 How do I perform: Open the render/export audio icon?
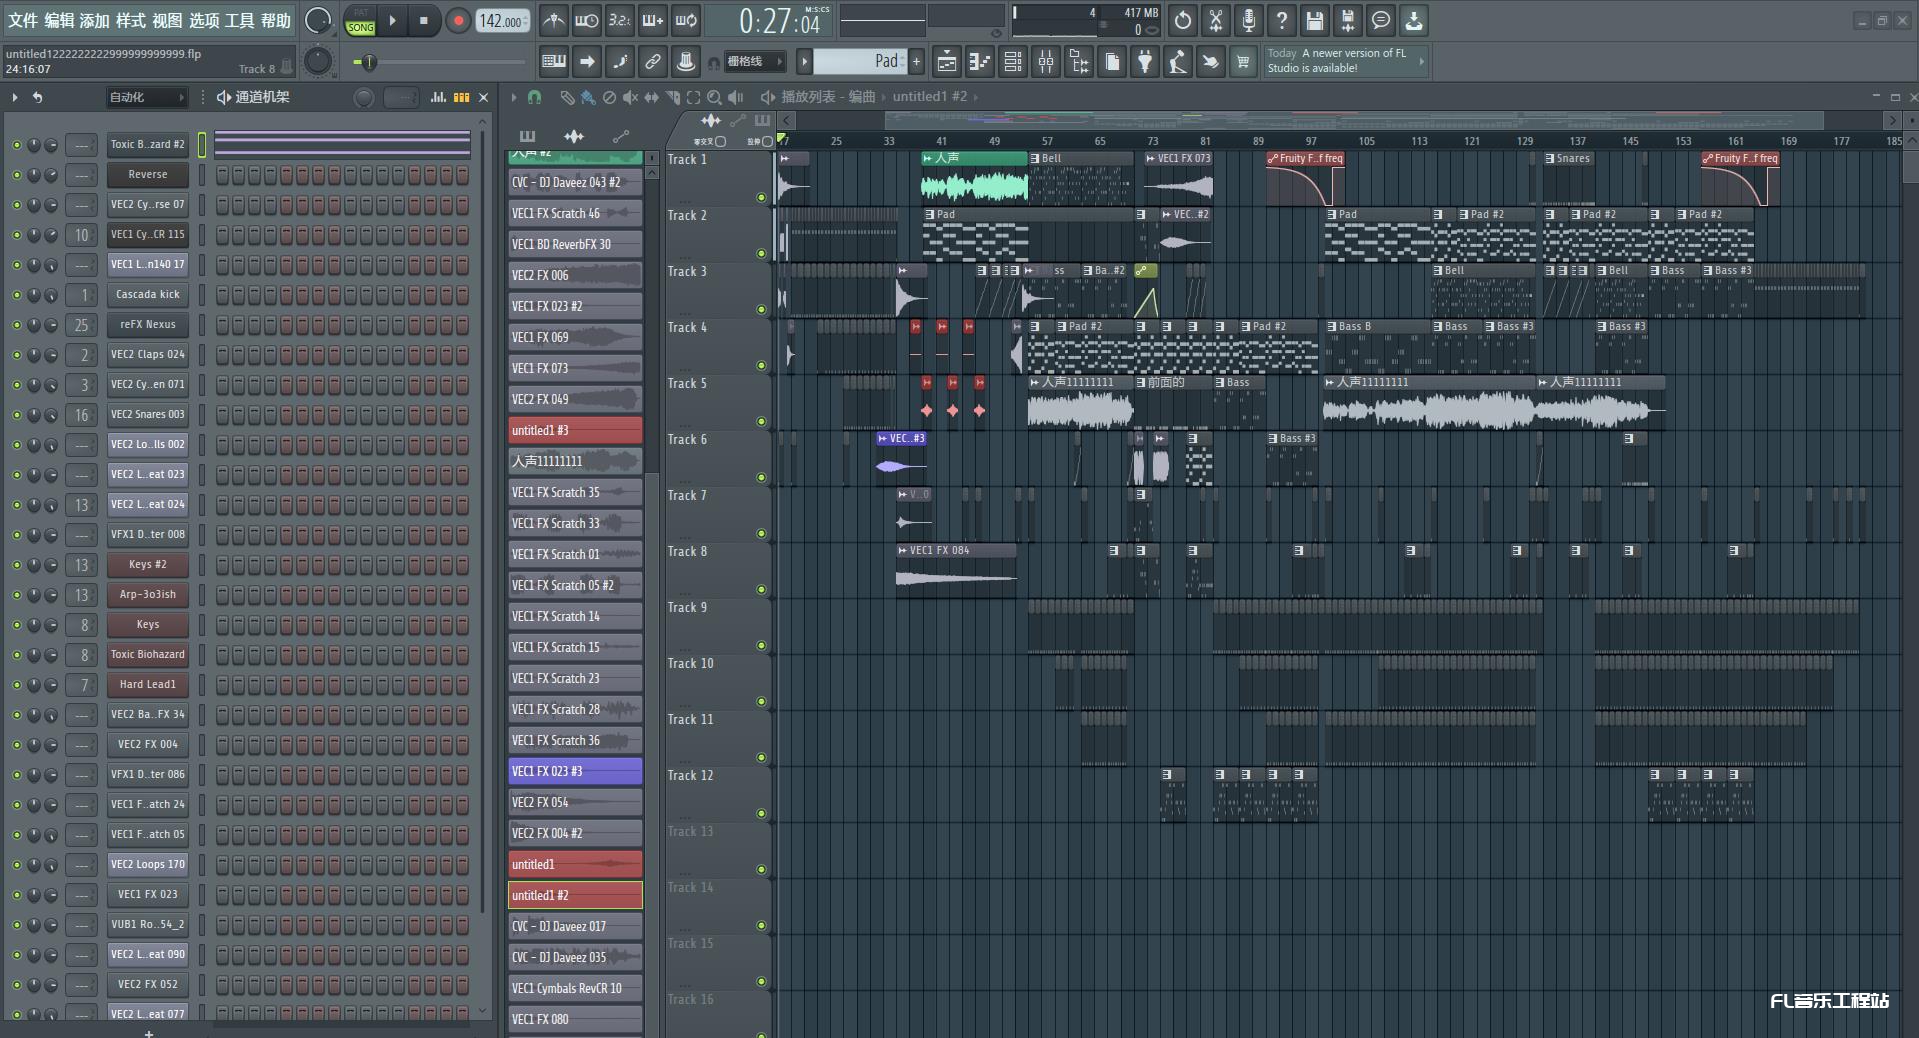1347,20
